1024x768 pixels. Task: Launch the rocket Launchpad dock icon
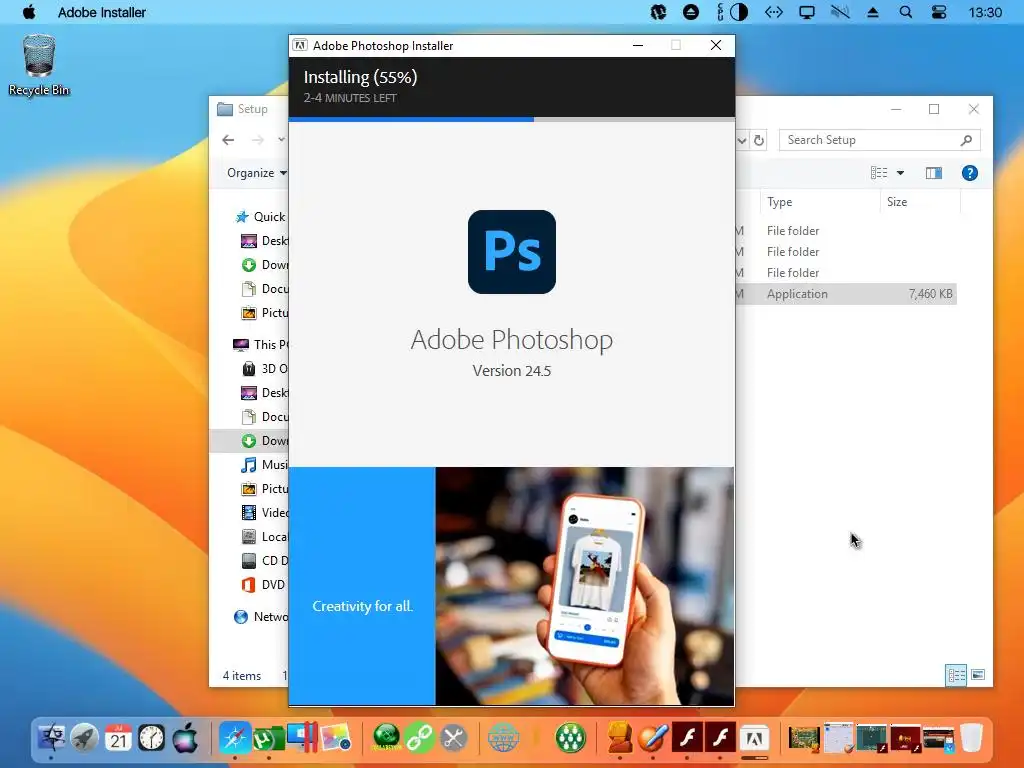[84, 738]
